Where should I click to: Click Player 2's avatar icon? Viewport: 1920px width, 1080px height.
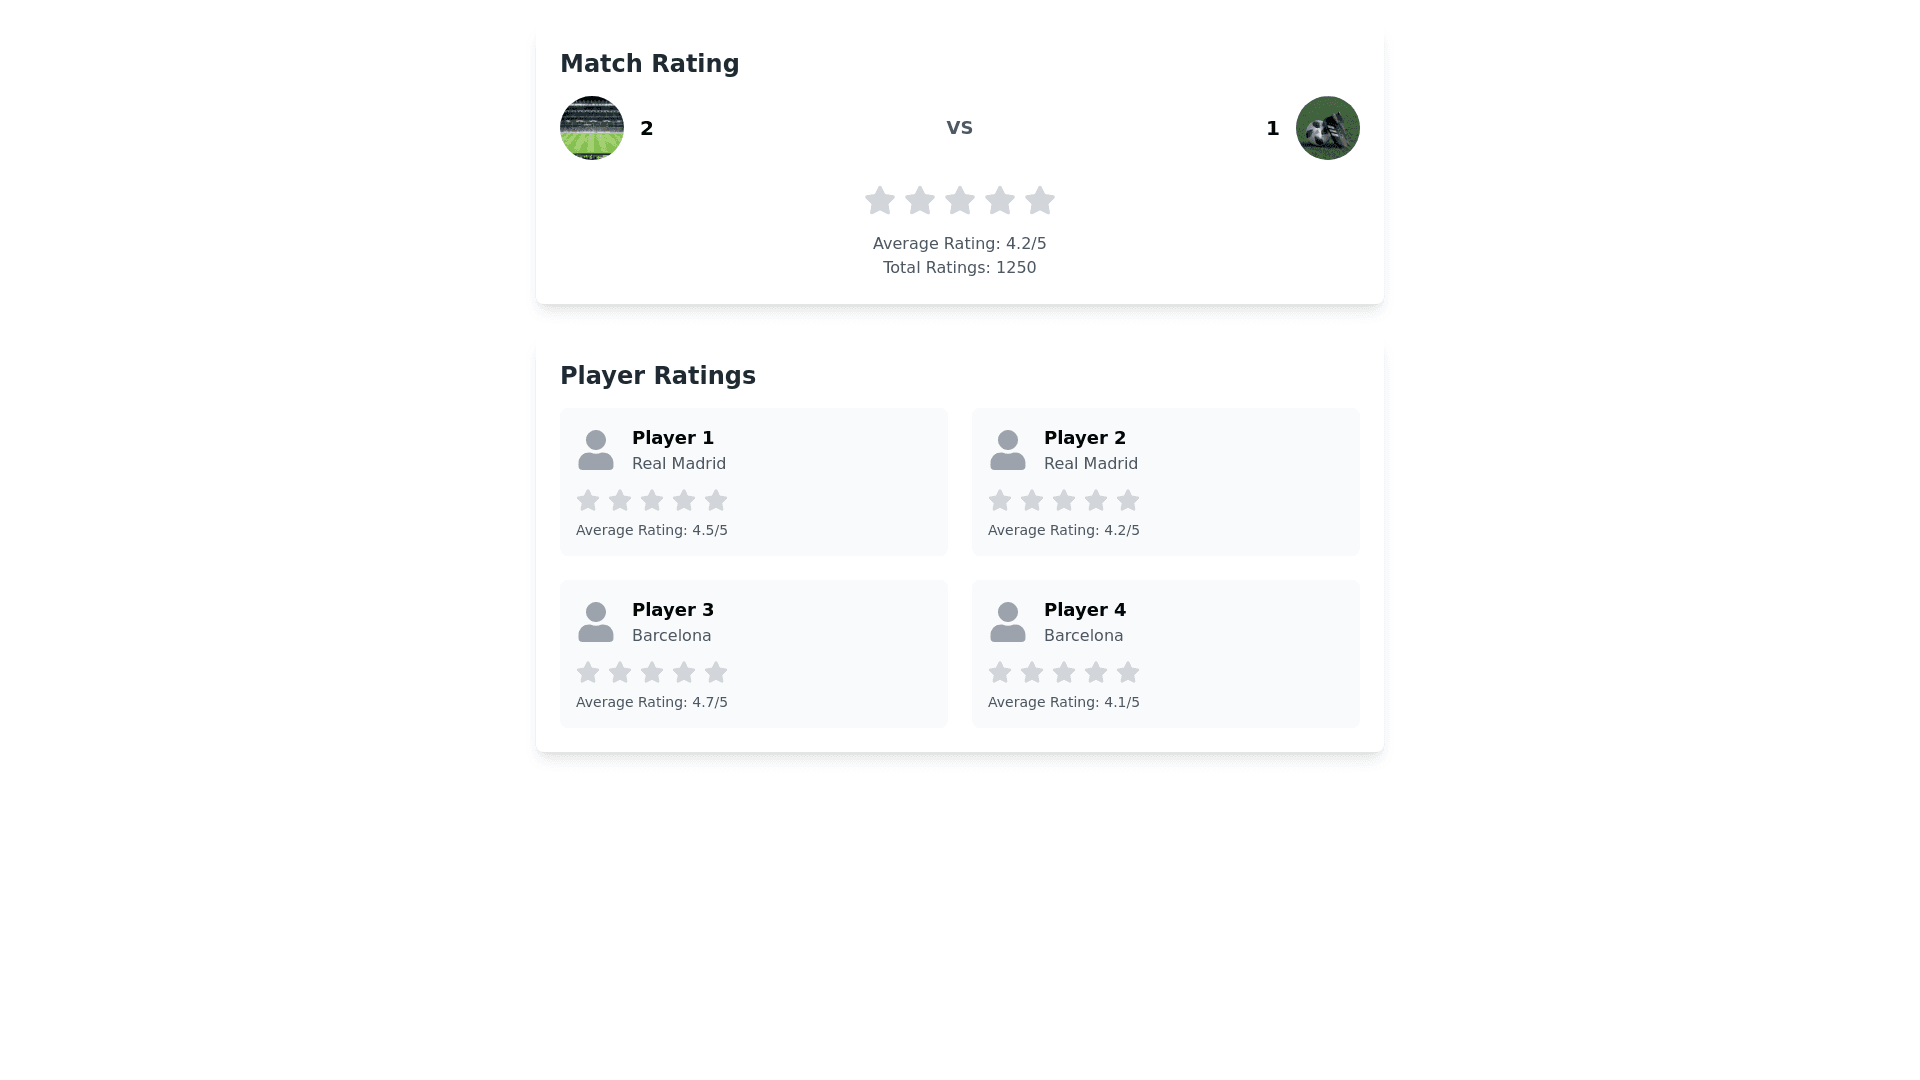coord(1008,450)
